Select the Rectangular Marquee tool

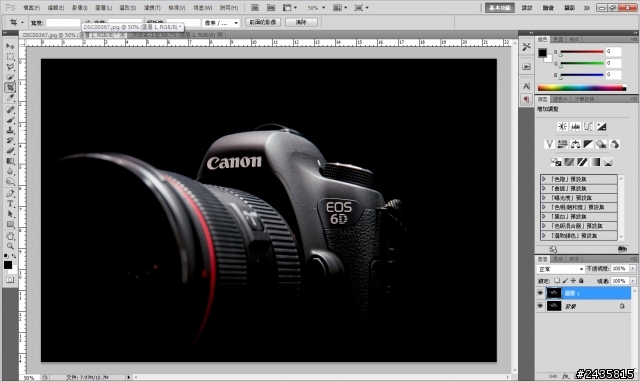pyautogui.click(x=10, y=57)
